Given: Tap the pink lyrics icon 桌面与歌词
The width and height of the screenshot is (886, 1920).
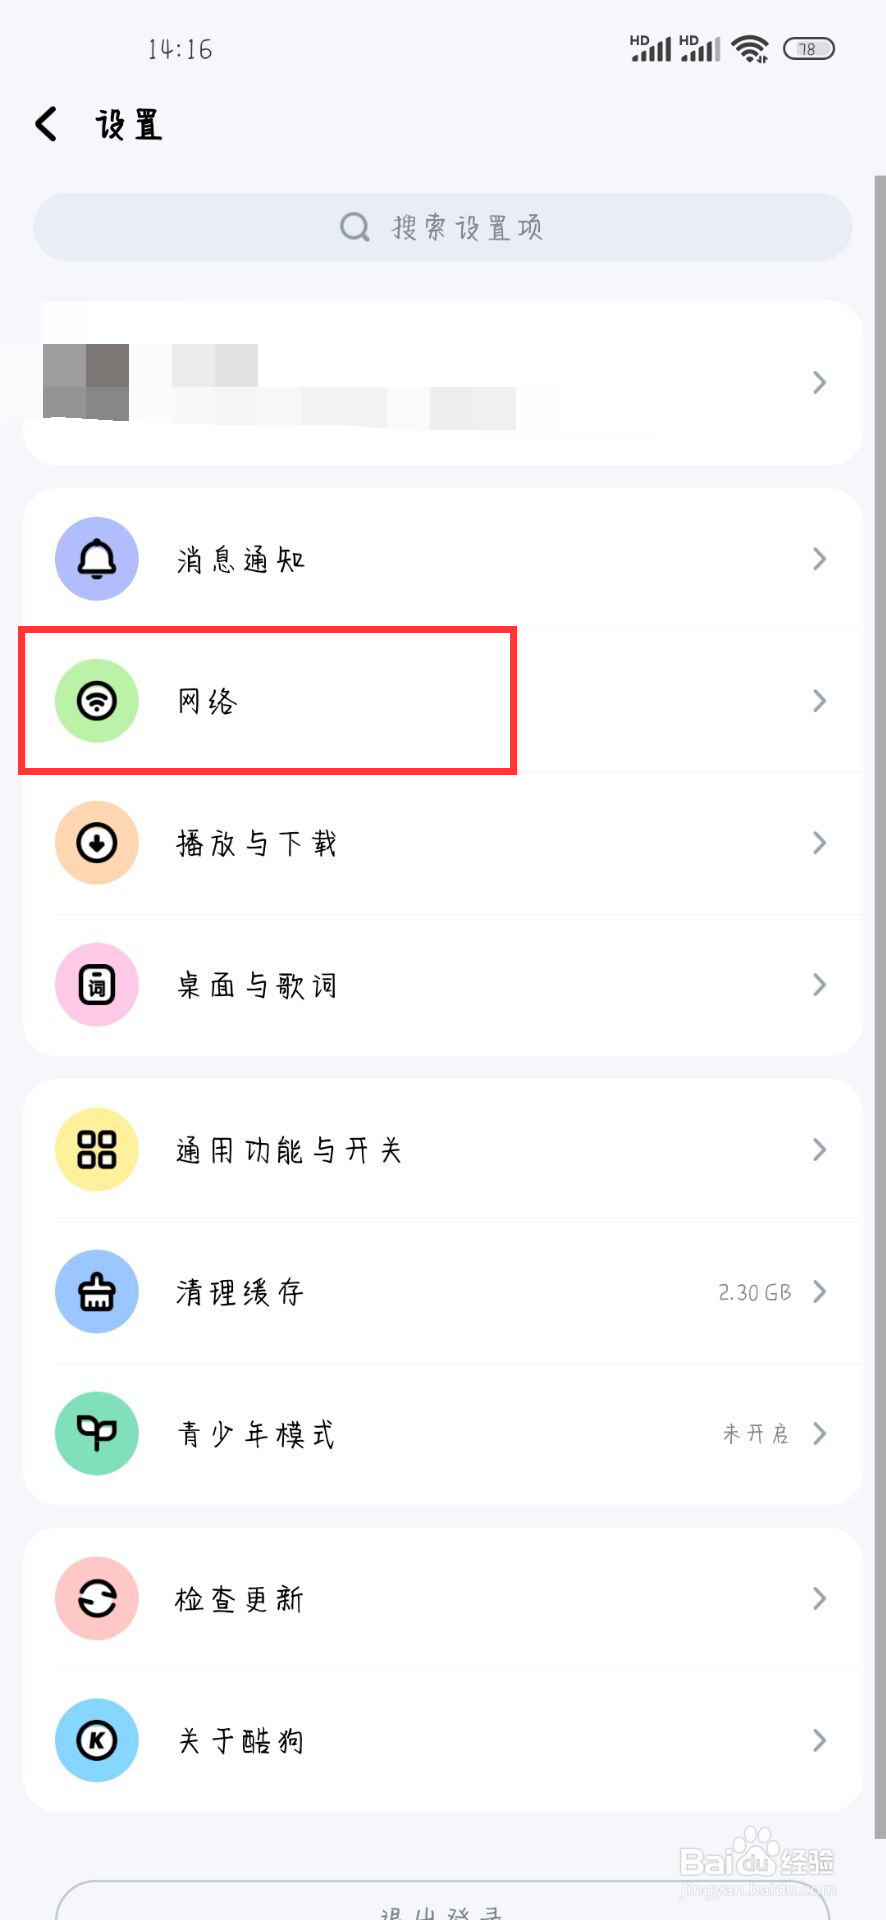Looking at the screenshot, I should (x=96, y=985).
